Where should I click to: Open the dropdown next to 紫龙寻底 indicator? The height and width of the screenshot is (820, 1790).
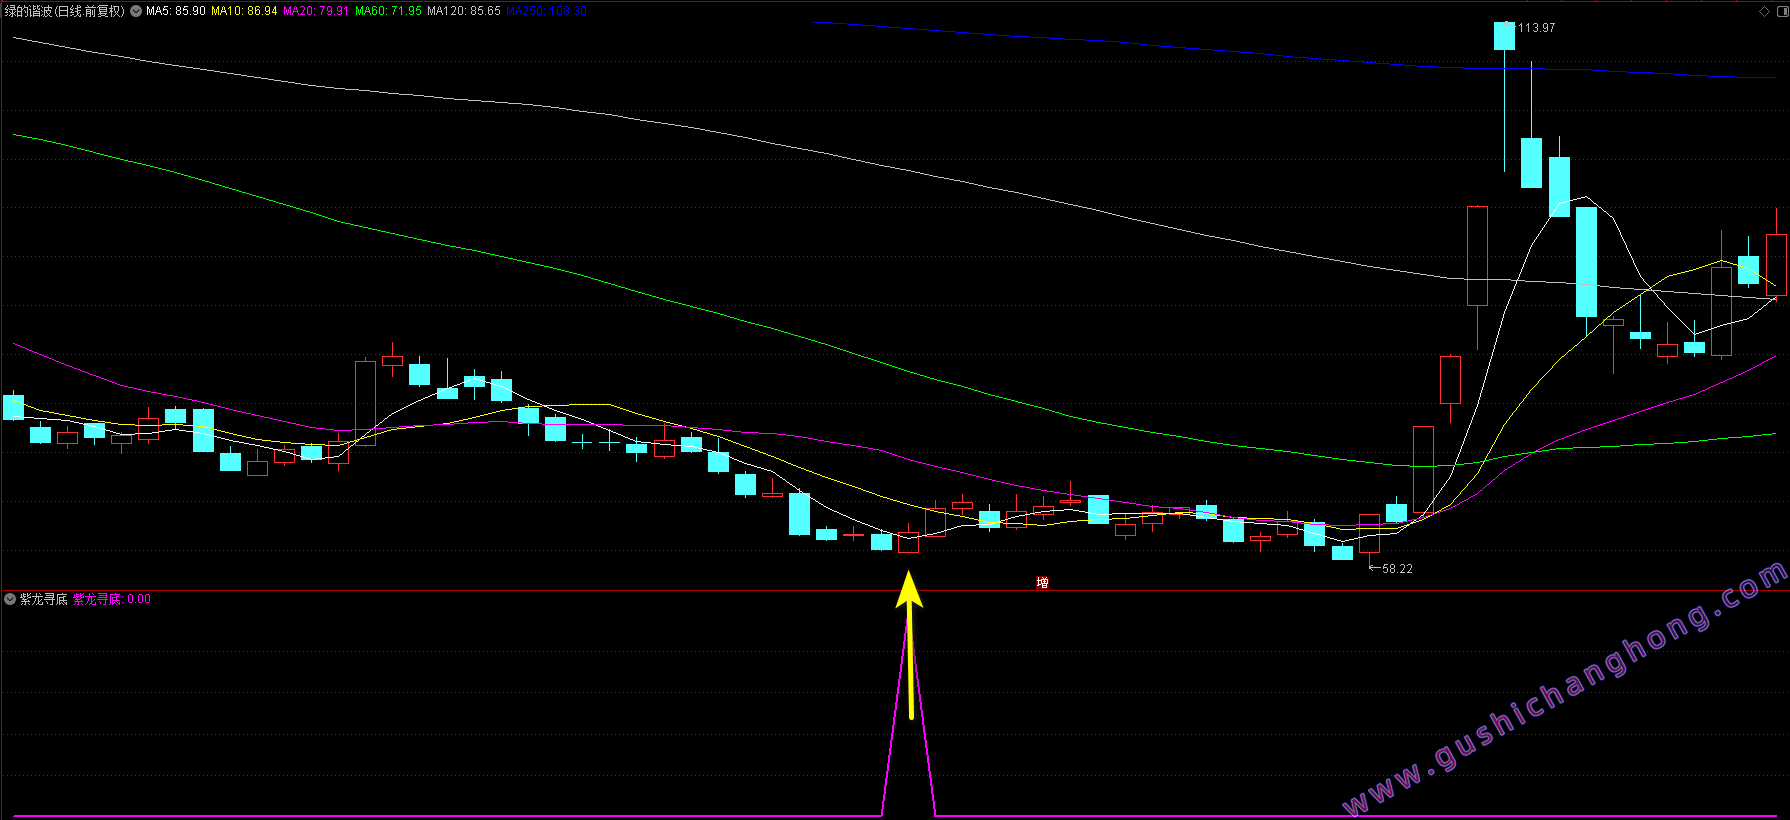click(x=10, y=599)
